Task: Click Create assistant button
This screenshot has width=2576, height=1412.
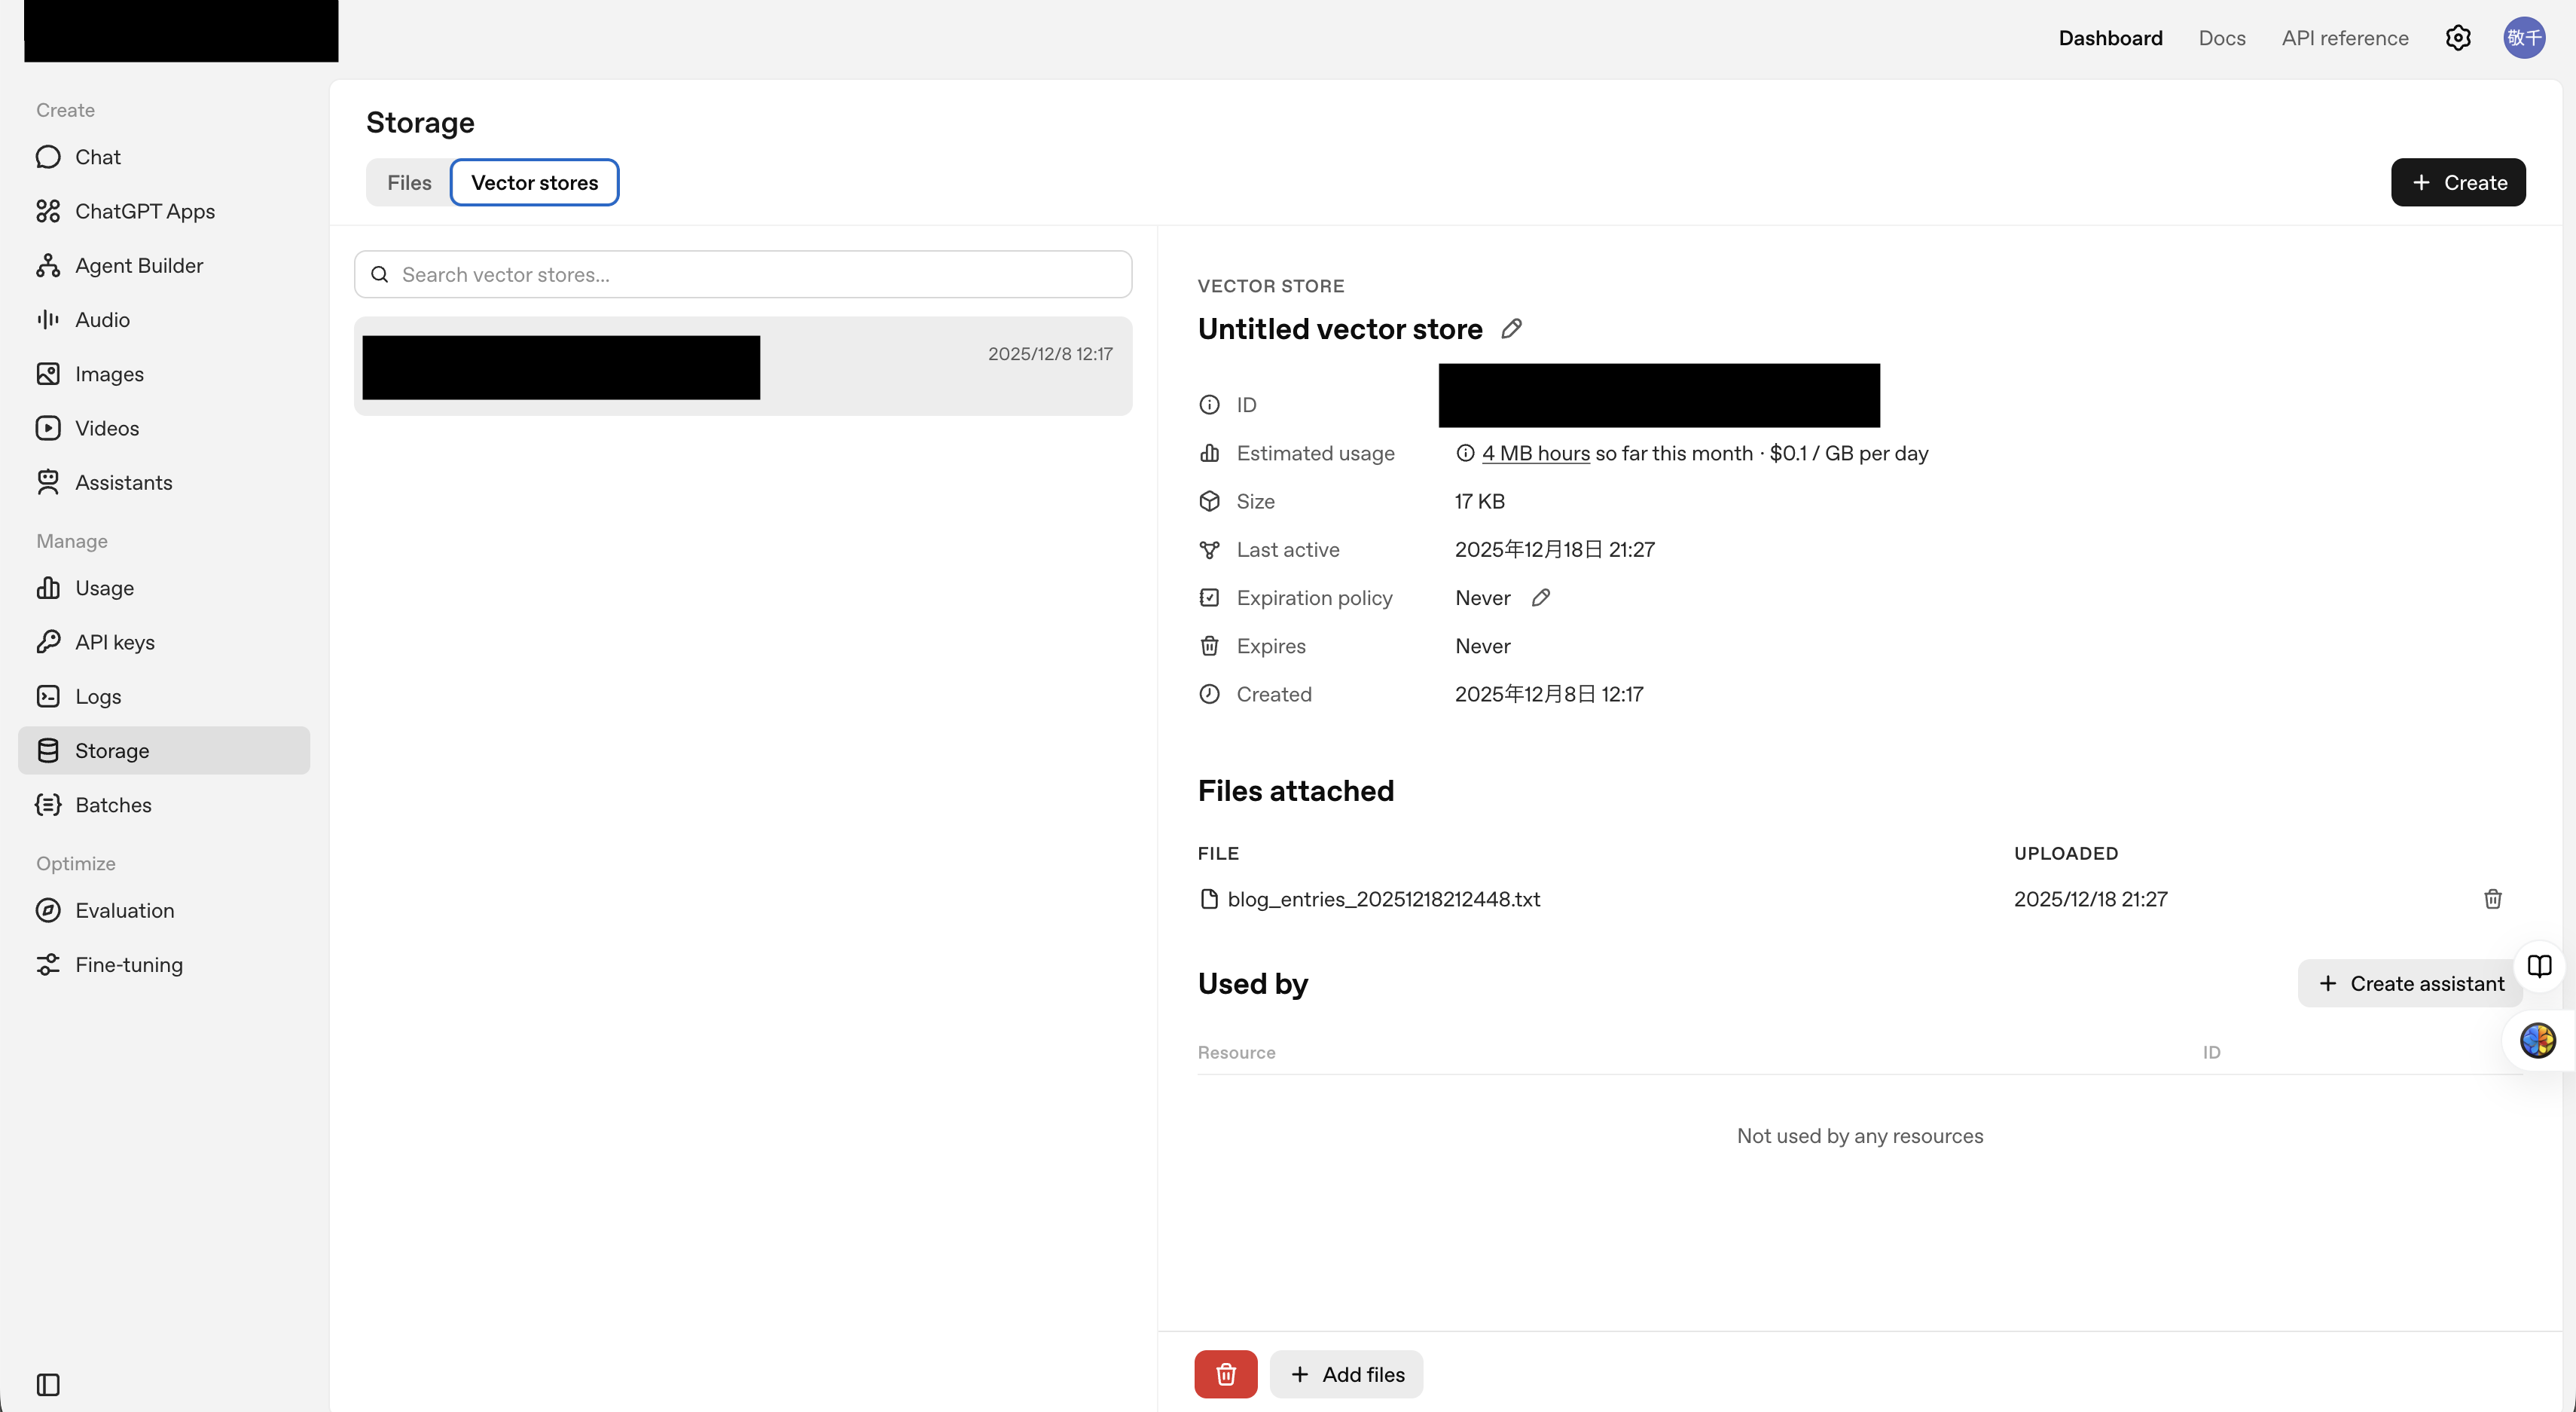Action: 2410,983
